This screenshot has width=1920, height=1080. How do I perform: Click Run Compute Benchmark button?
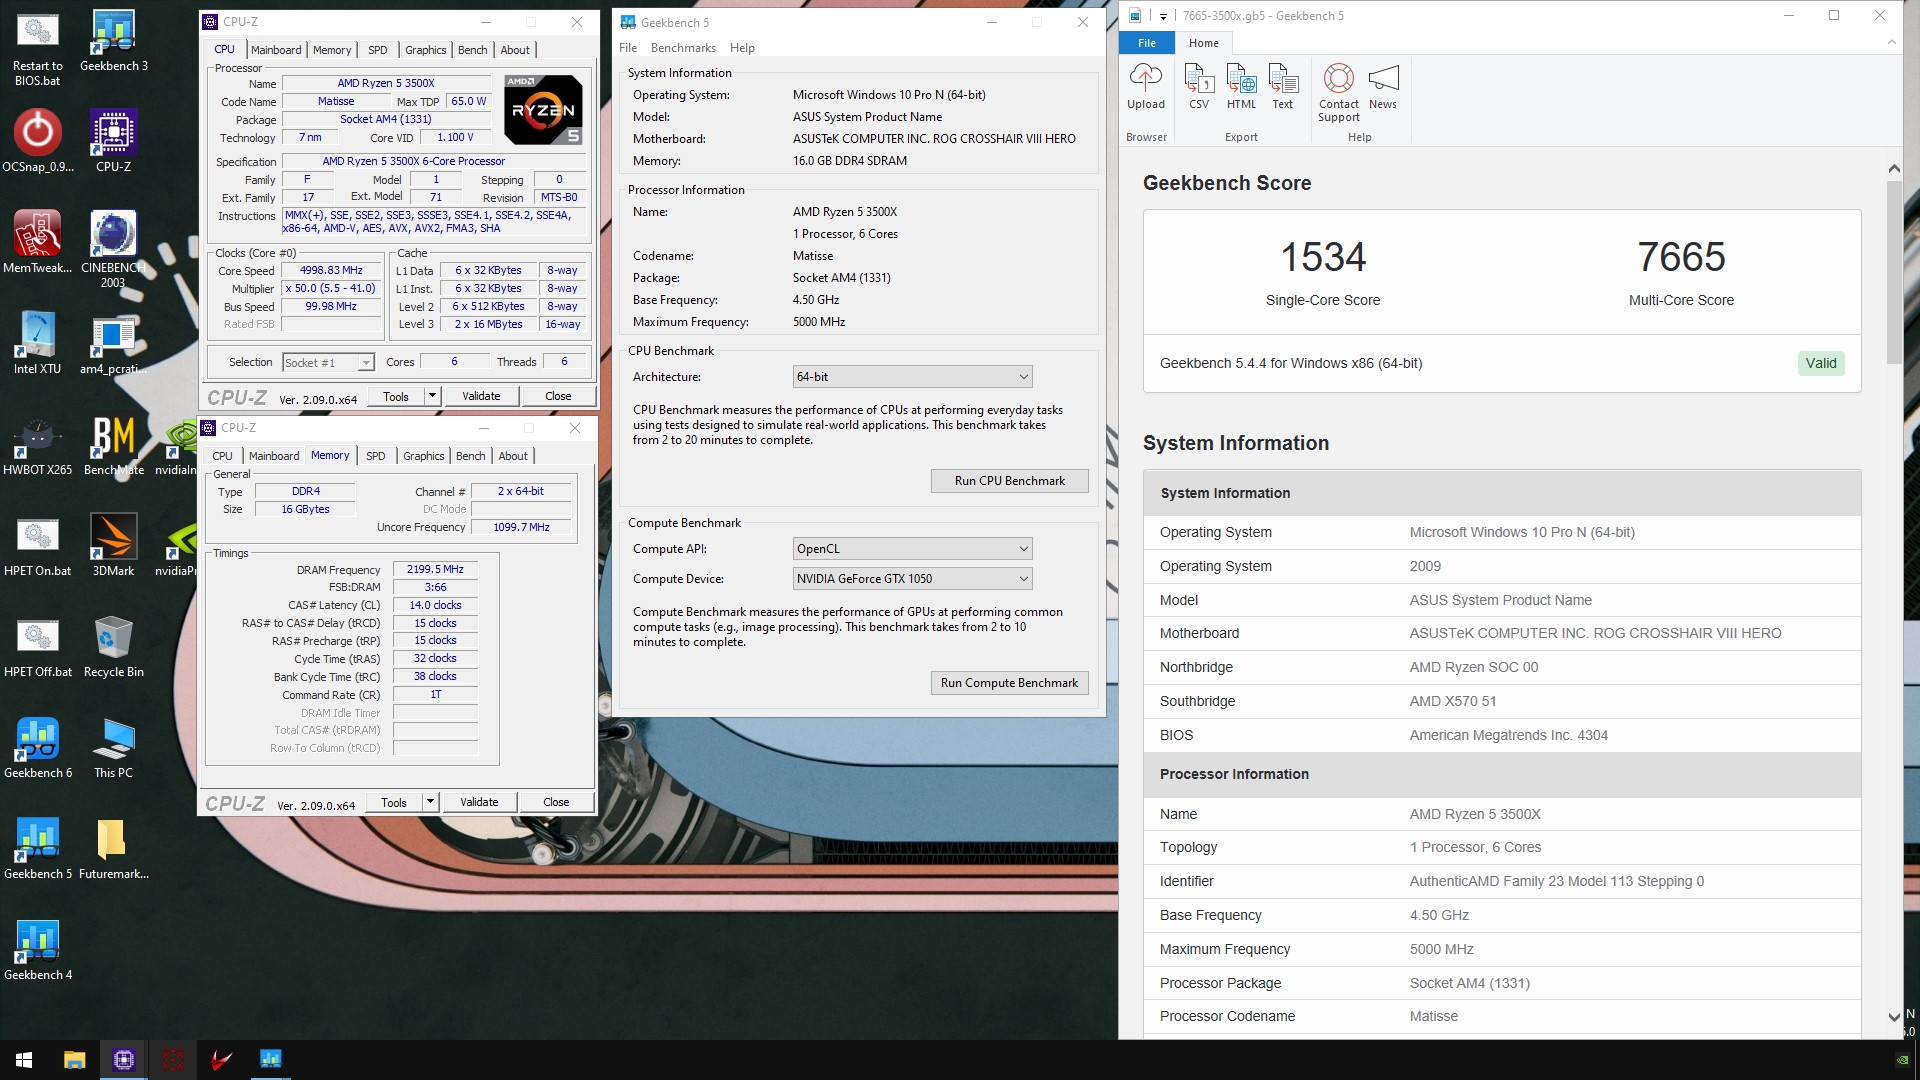click(1009, 683)
